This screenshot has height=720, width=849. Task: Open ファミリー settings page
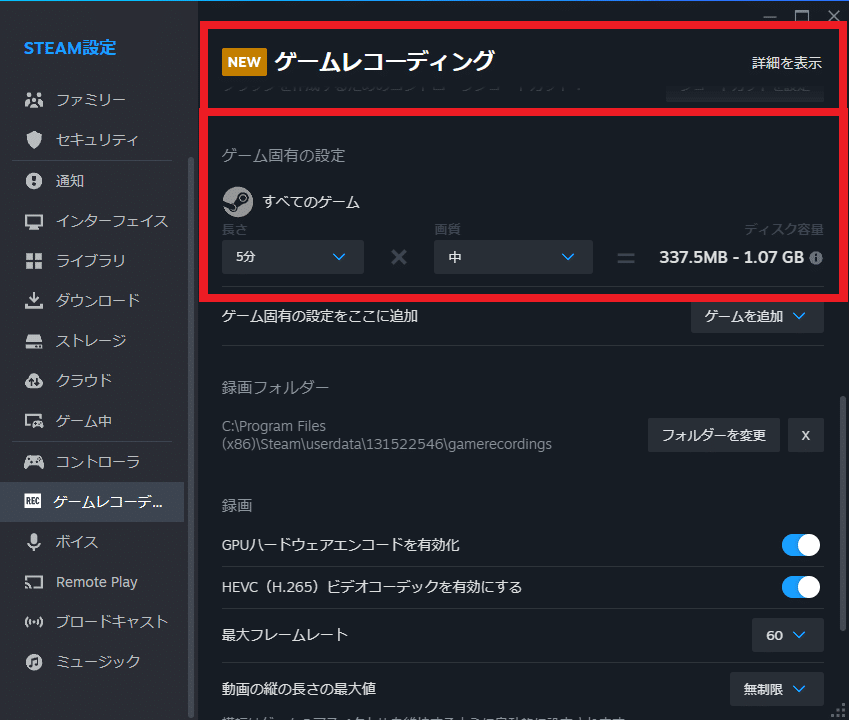click(92, 100)
